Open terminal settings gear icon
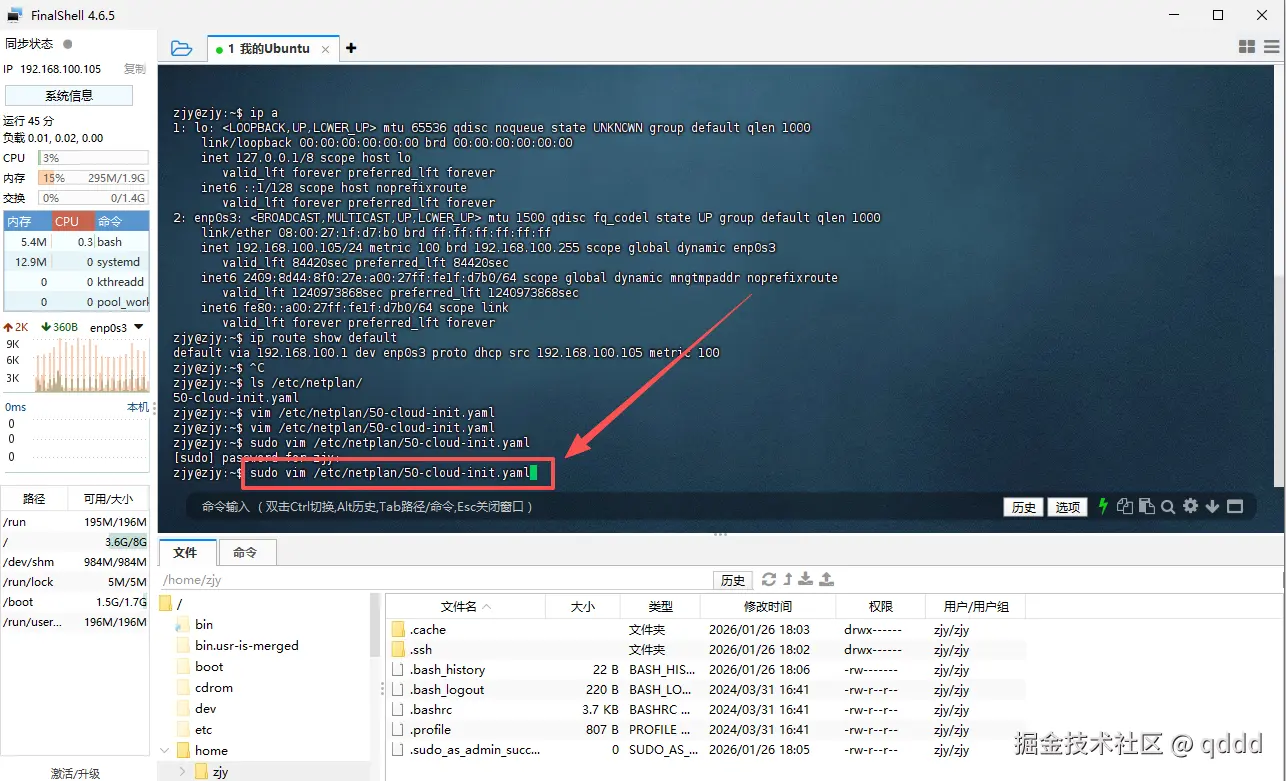This screenshot has height=781, width=1286. (x=1190, y=506)
